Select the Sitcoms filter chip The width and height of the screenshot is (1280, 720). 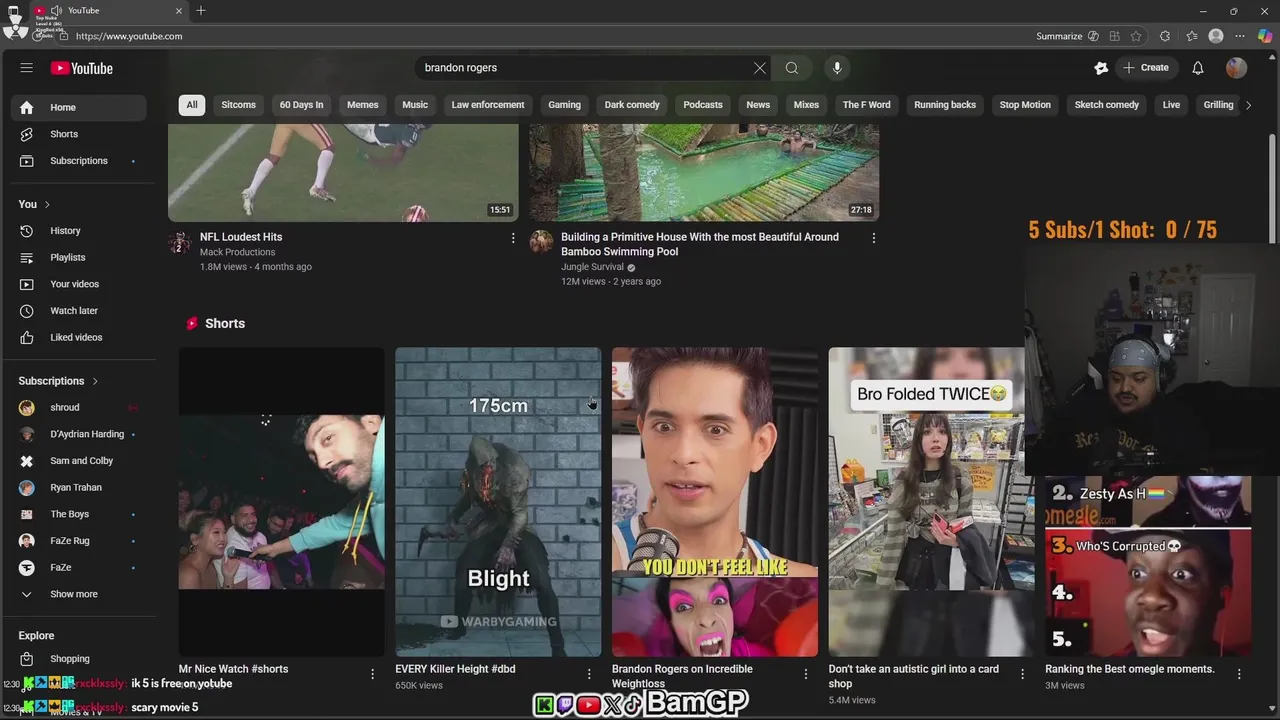238,105
